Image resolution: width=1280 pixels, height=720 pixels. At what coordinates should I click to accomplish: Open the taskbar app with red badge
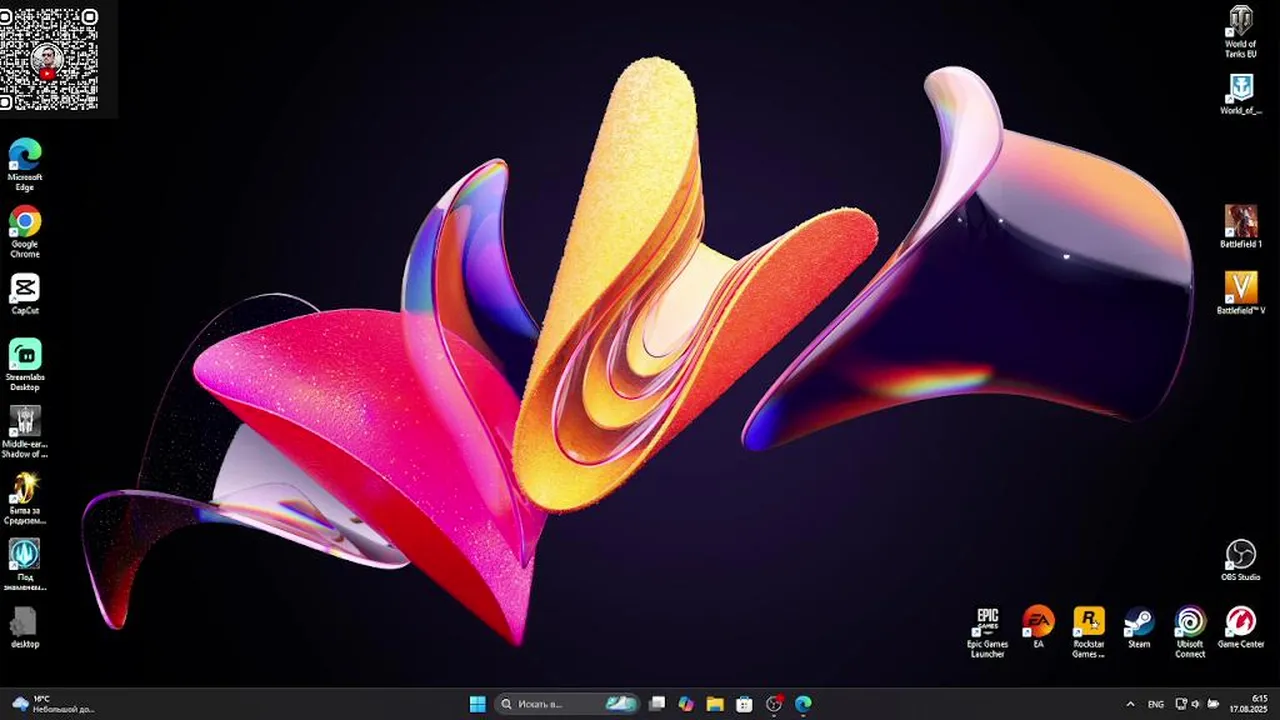tap(774, 704)
